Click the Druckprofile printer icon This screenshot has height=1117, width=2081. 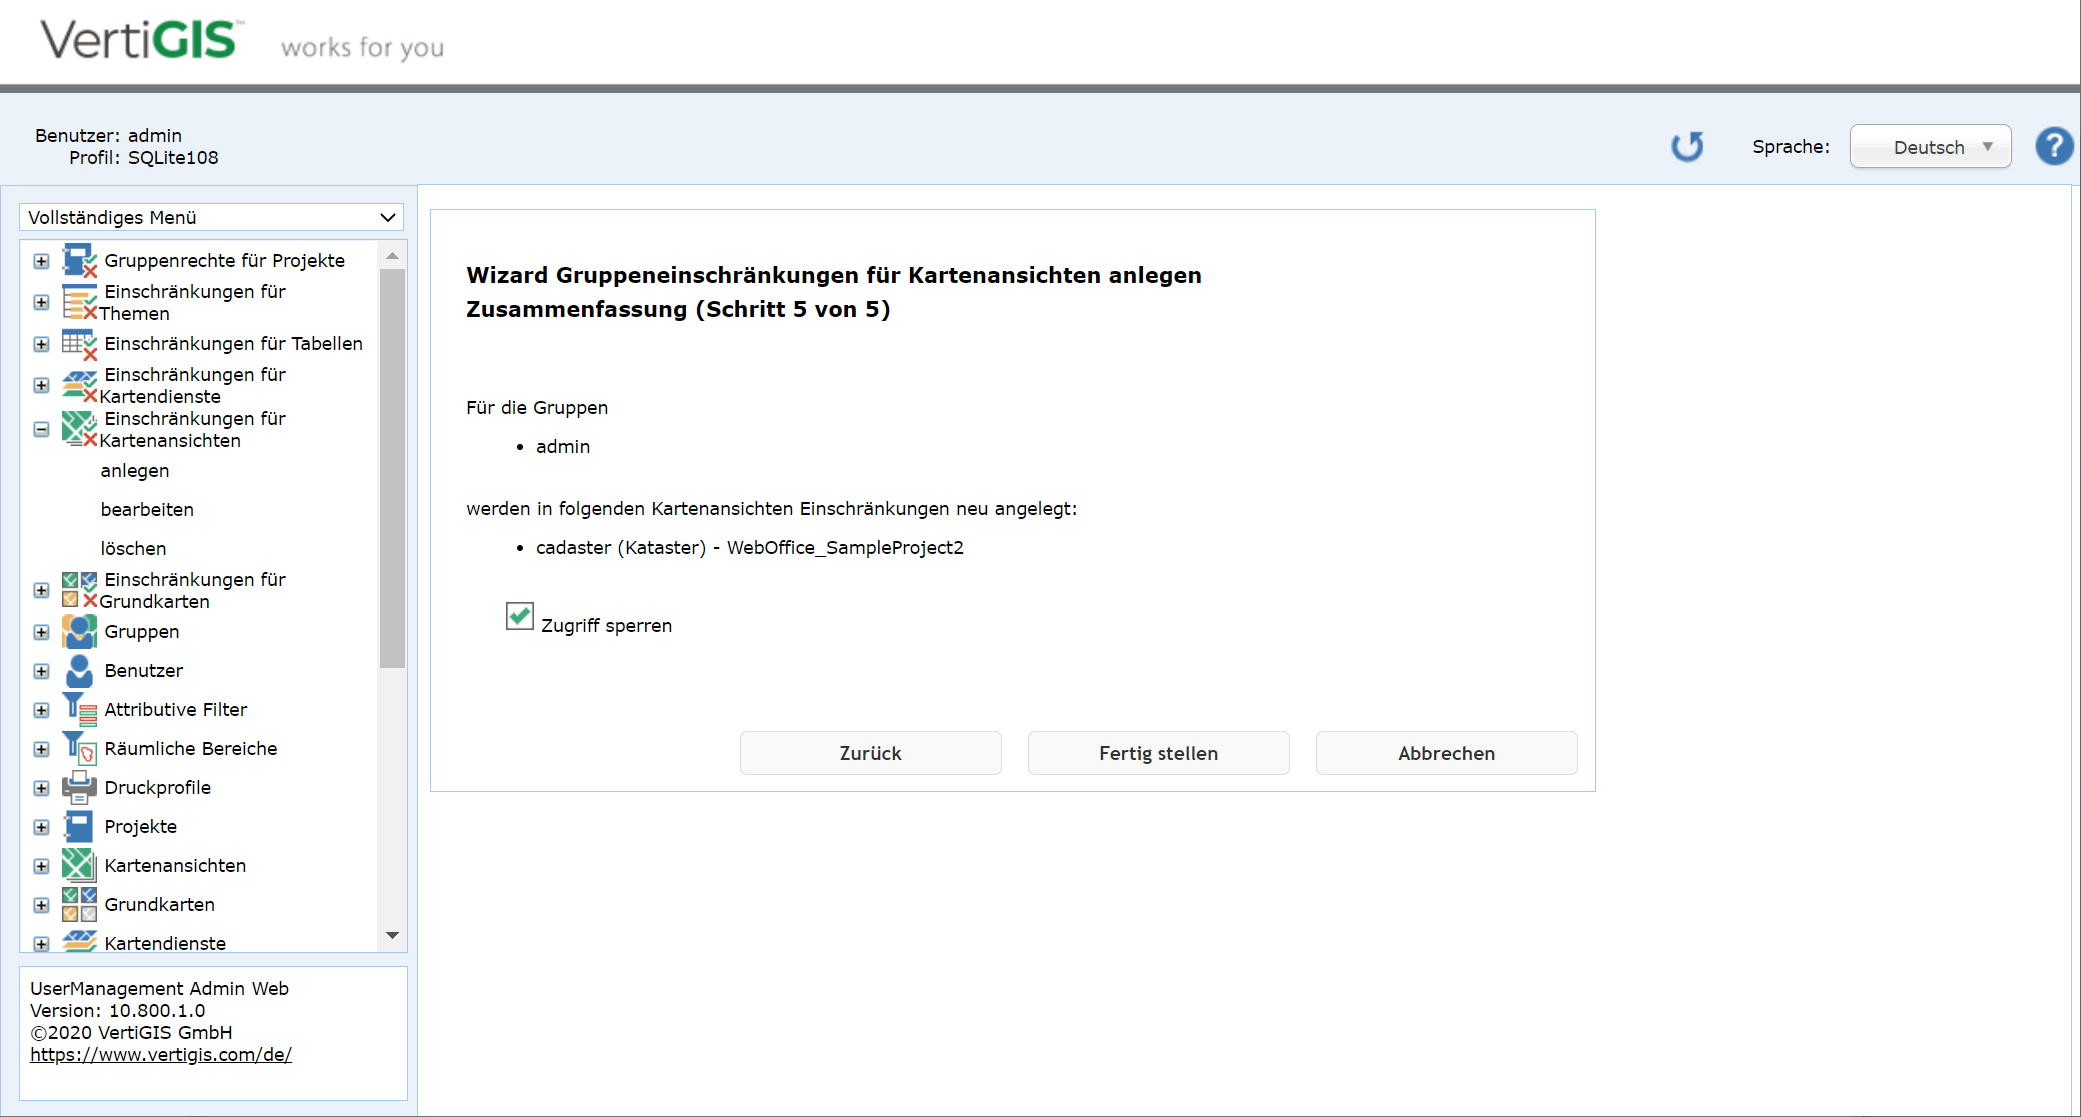79,788
